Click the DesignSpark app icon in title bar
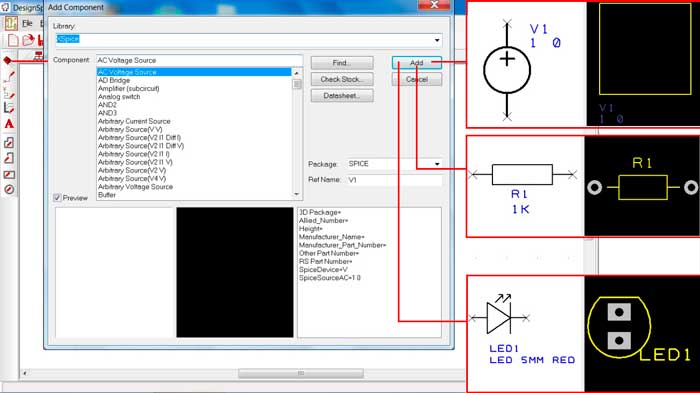Image resolution: width=700 pixels, height=393 pixels. coord(5,7)
